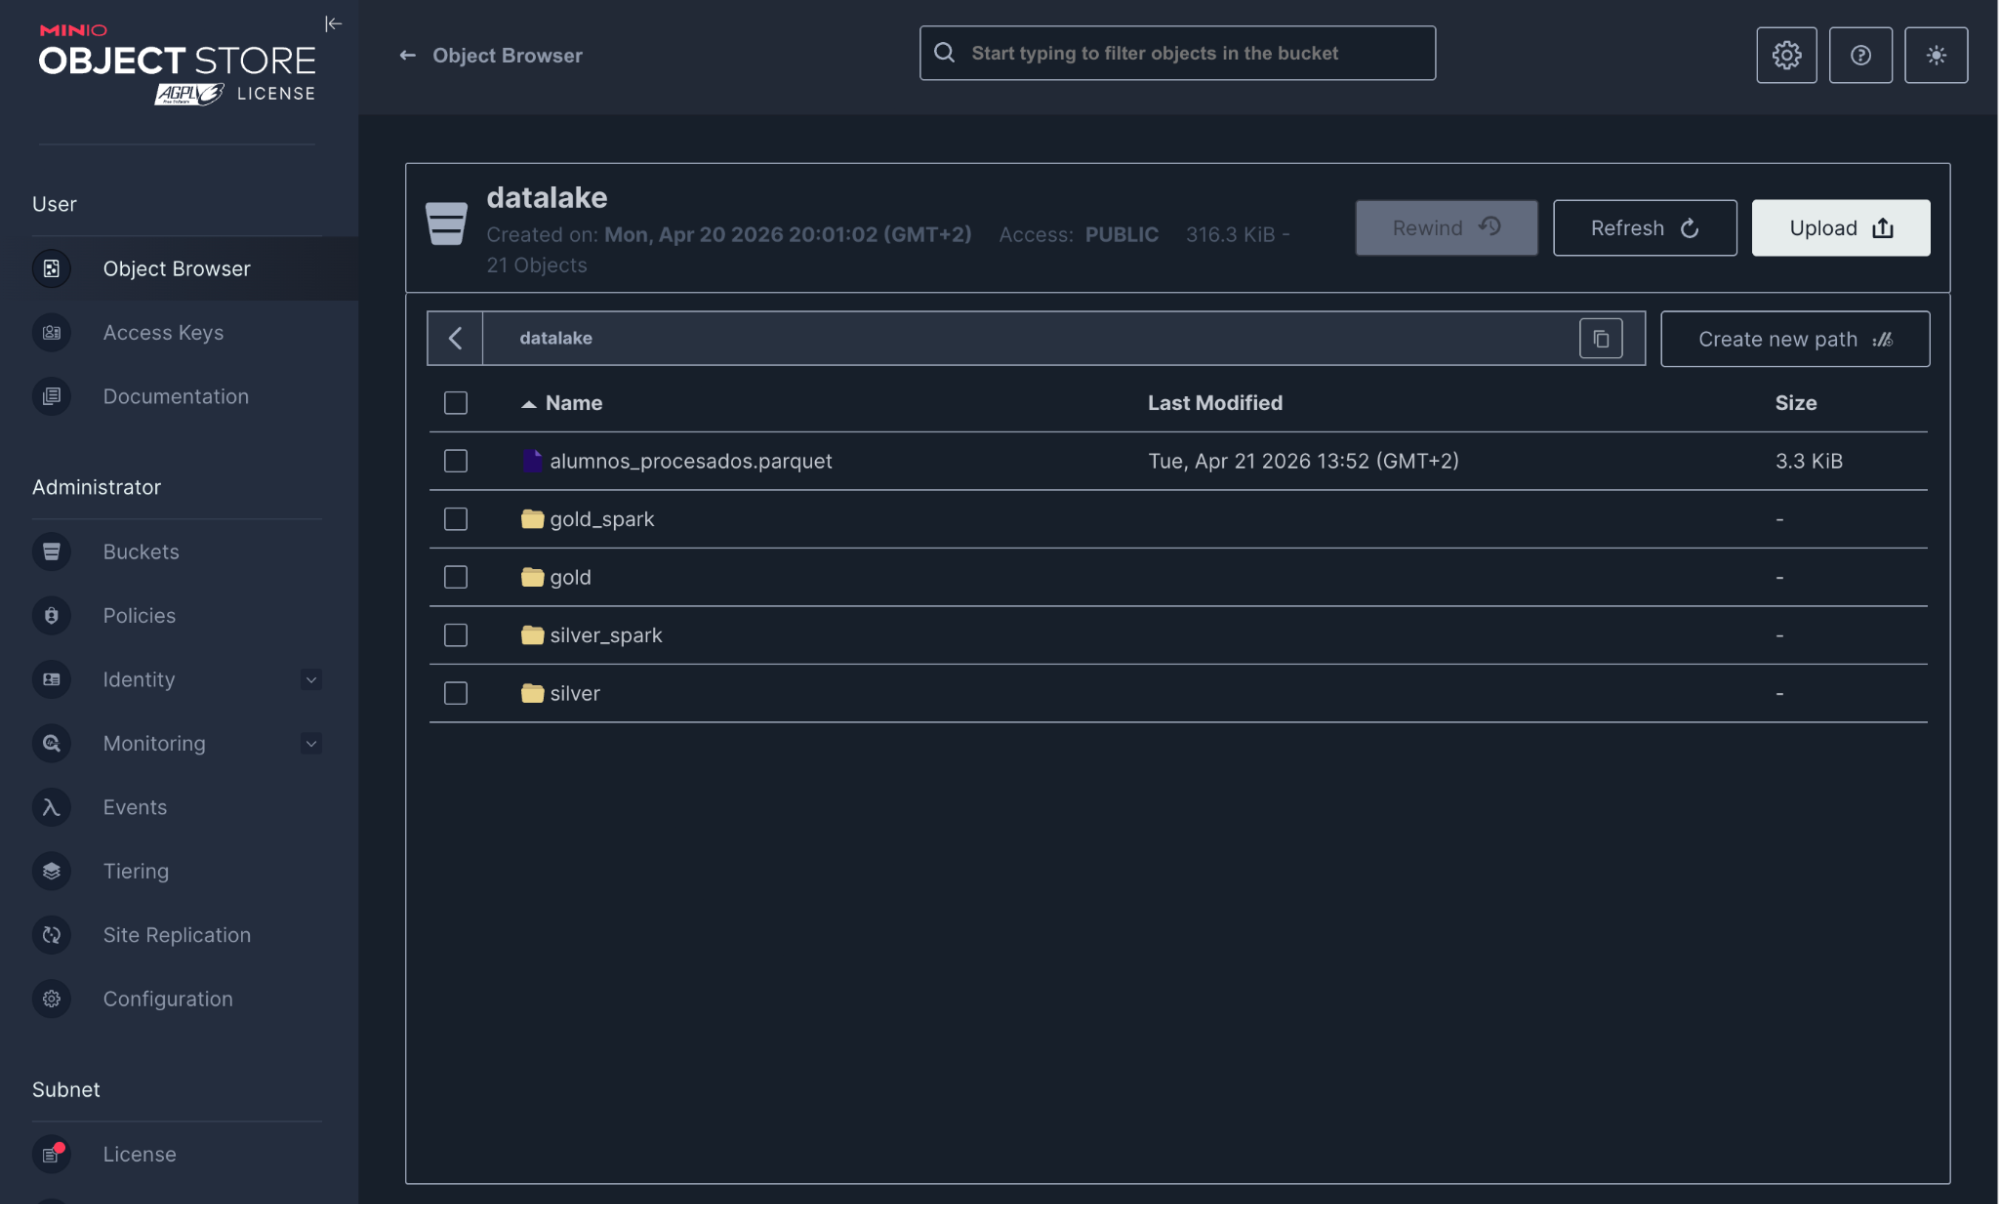Click the 3.3 KiB size value
This screenshot has width=1999, height=1205.
click(x=1808, y=461)
